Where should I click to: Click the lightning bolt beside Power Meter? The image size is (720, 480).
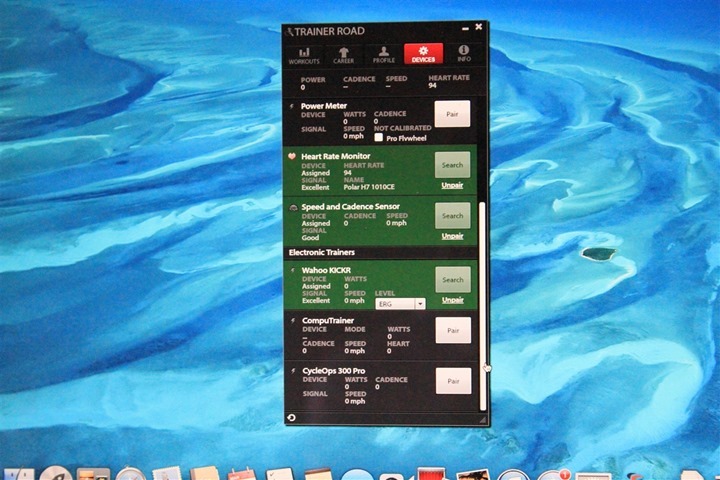(292, 106)
